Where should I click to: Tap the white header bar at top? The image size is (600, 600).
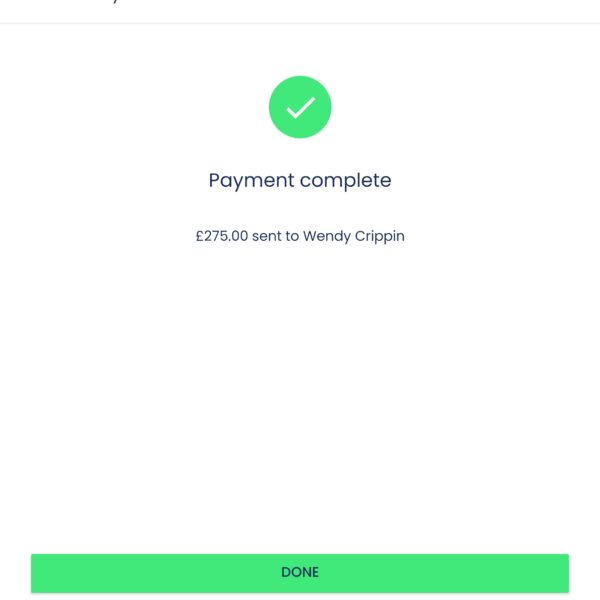tap(400, 10)
